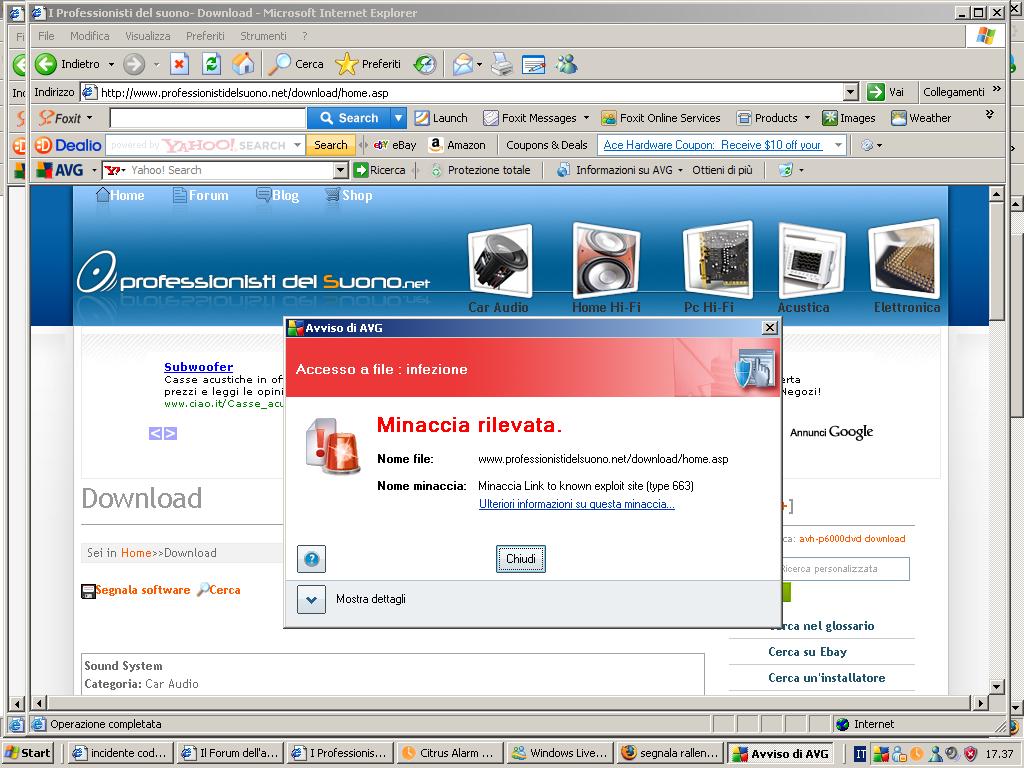Open Preferiti favorites star

tap(368, 64)
